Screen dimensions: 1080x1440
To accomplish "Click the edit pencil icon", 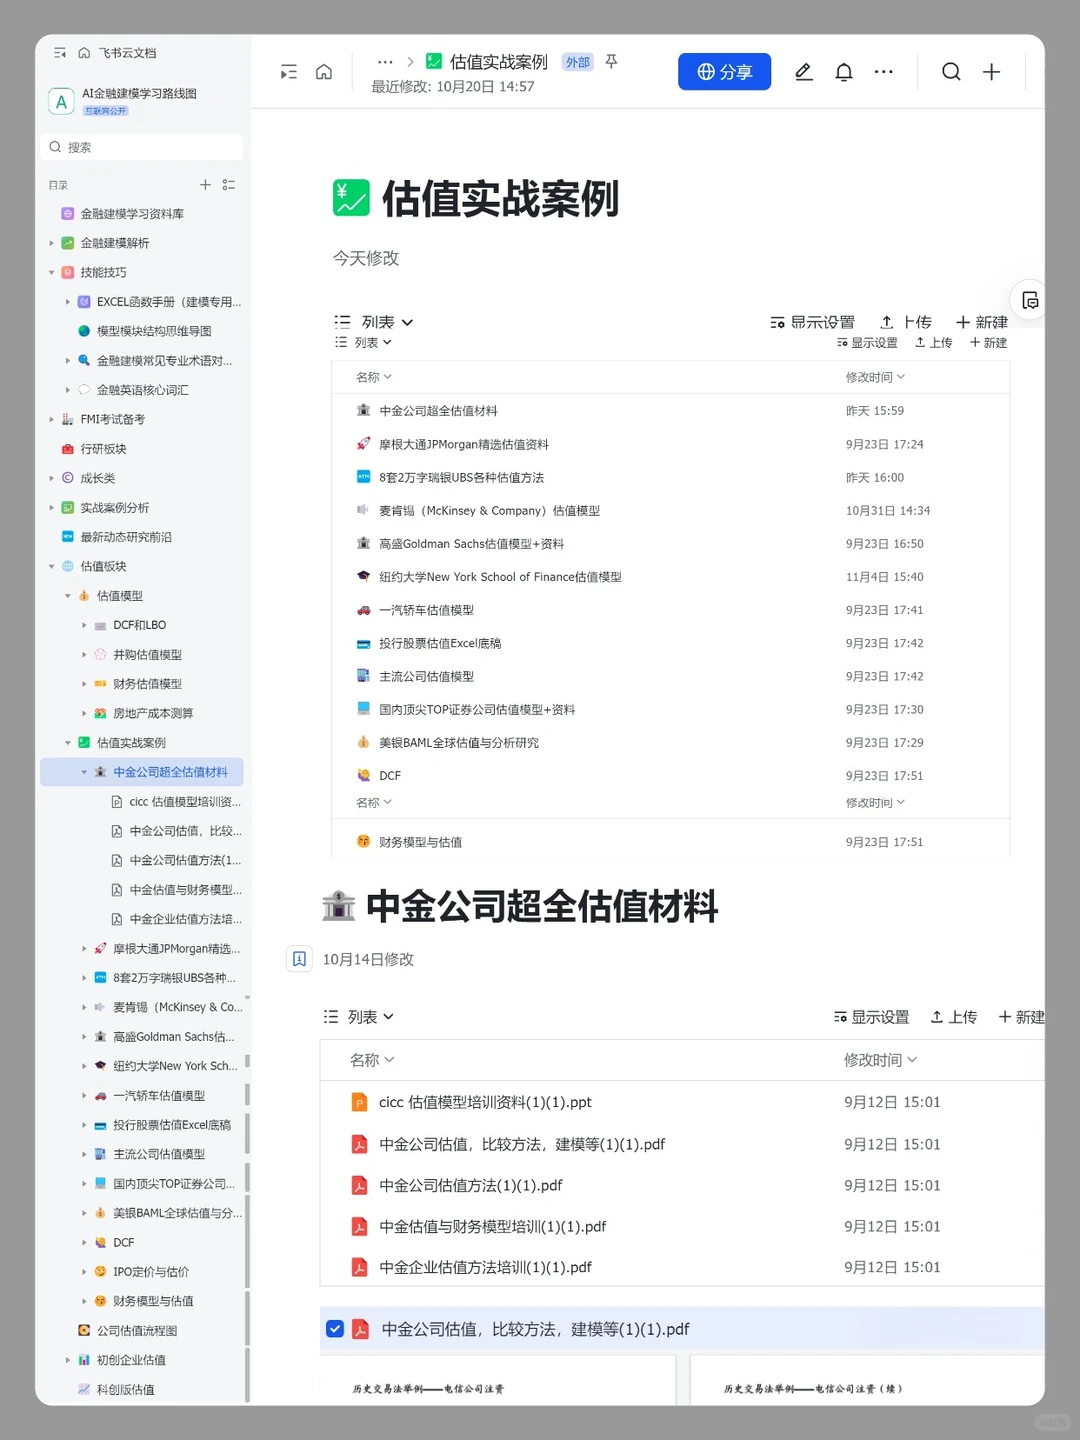I will pos(804,72).
